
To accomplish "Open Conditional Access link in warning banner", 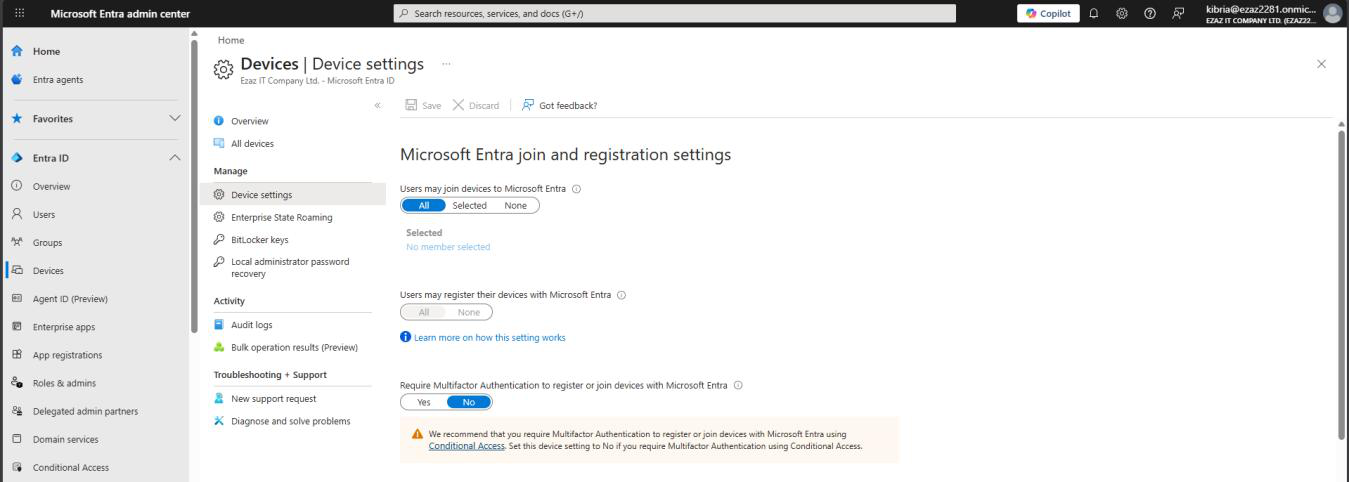I will click(466, 446).
